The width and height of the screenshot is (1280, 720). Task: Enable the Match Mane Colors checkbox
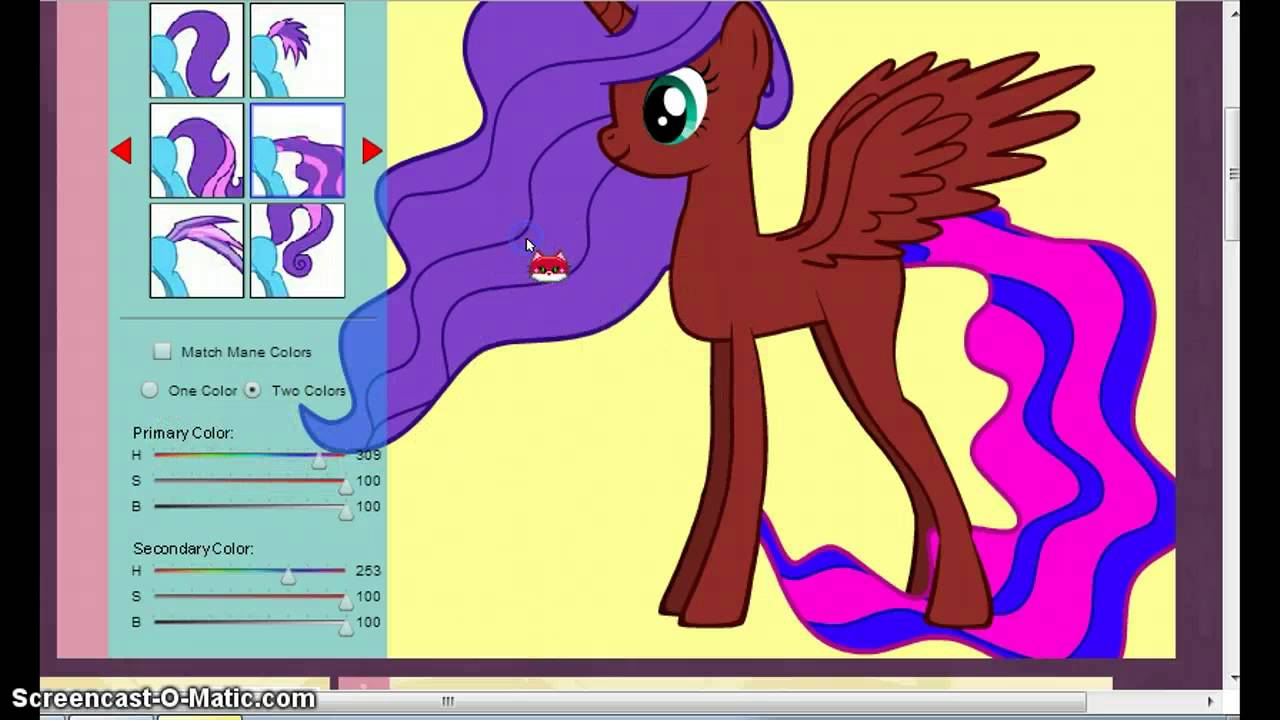(x=162, y=352)
